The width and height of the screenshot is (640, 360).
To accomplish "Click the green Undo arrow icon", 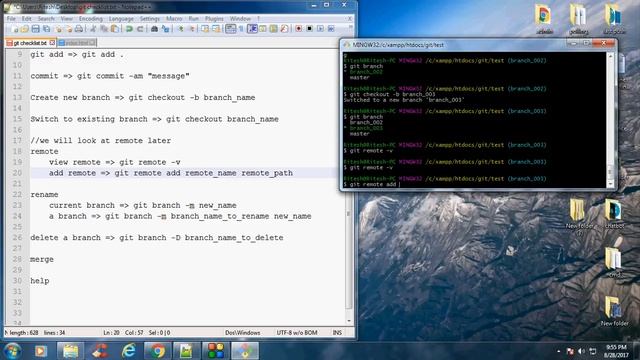I will pyautogui.click(x=129, y=29).
